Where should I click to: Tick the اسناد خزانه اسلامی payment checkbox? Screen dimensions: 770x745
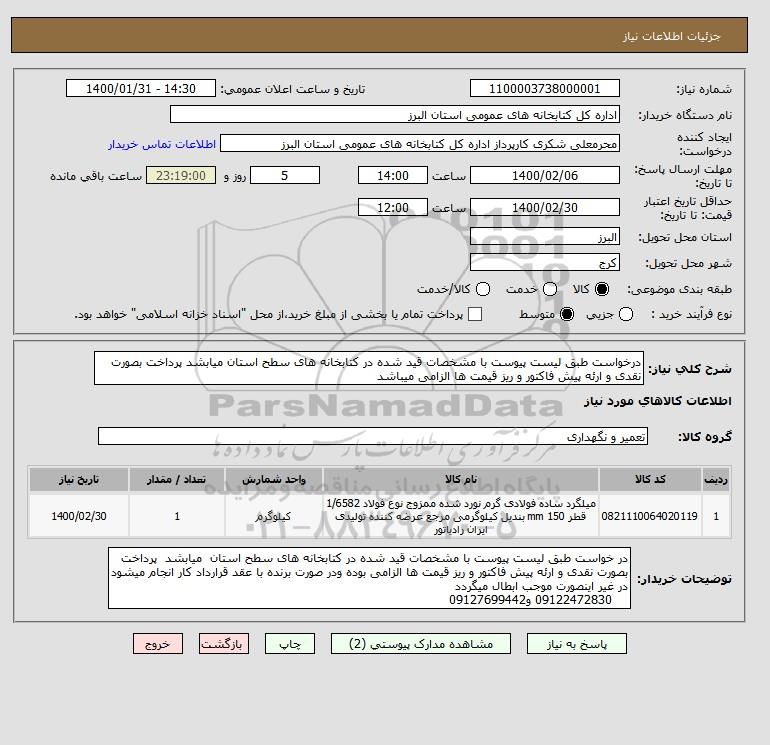pyautogui.click(x=475, y=314)
